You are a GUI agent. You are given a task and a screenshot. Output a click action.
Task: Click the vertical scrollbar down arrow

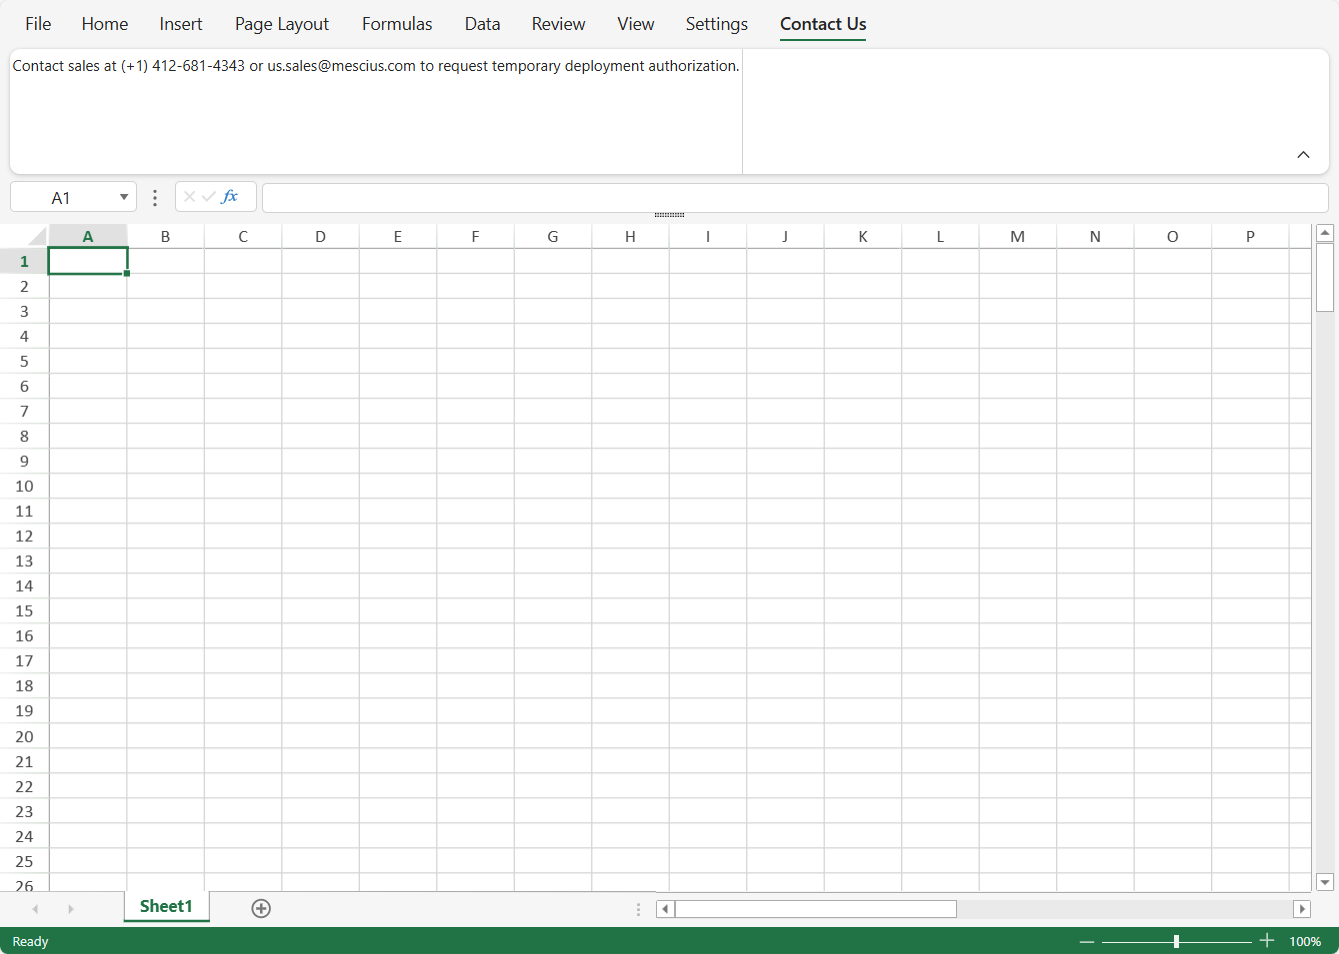coord(1325,882)
